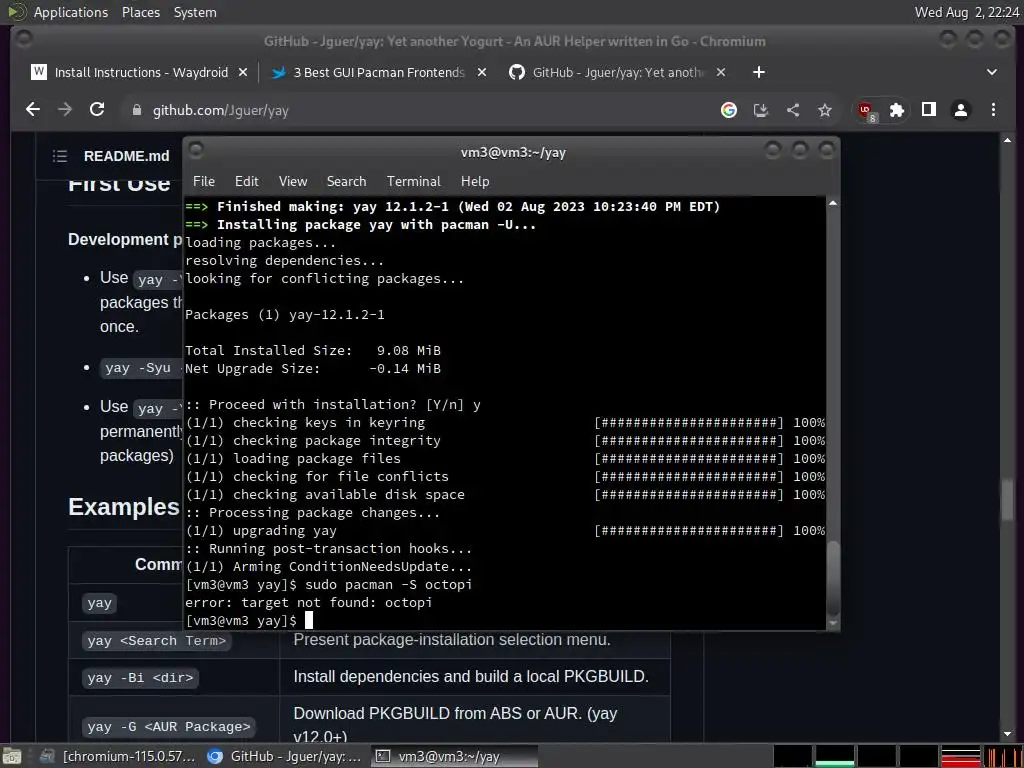1024x768 pixels.
Task: Click the last system monitor graph in panel
Action: pos(1002,756)
